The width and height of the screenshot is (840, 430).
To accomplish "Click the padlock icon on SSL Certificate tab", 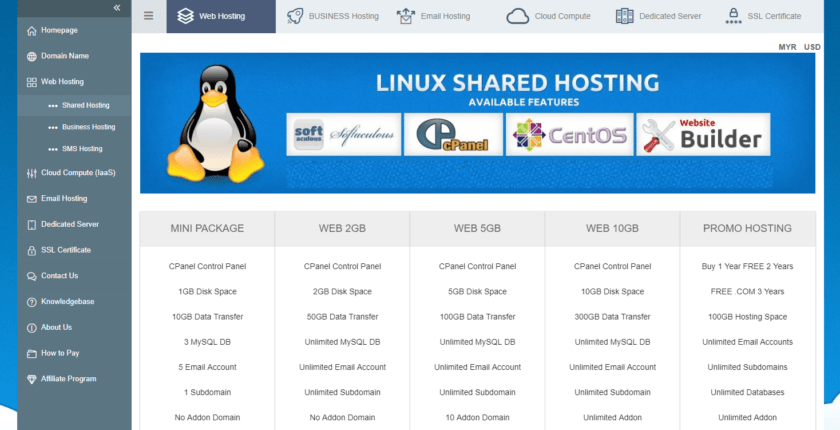I will [733, 16].
